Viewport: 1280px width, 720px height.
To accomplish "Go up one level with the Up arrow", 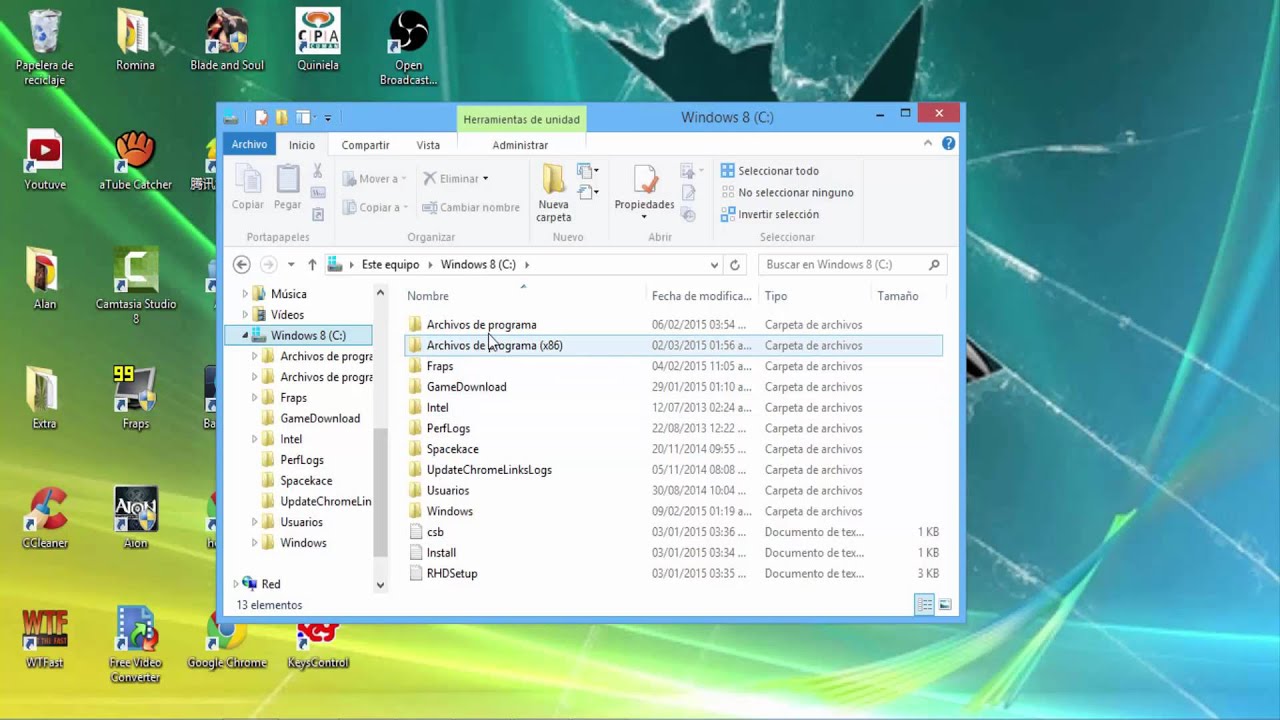I will point(312,265).
